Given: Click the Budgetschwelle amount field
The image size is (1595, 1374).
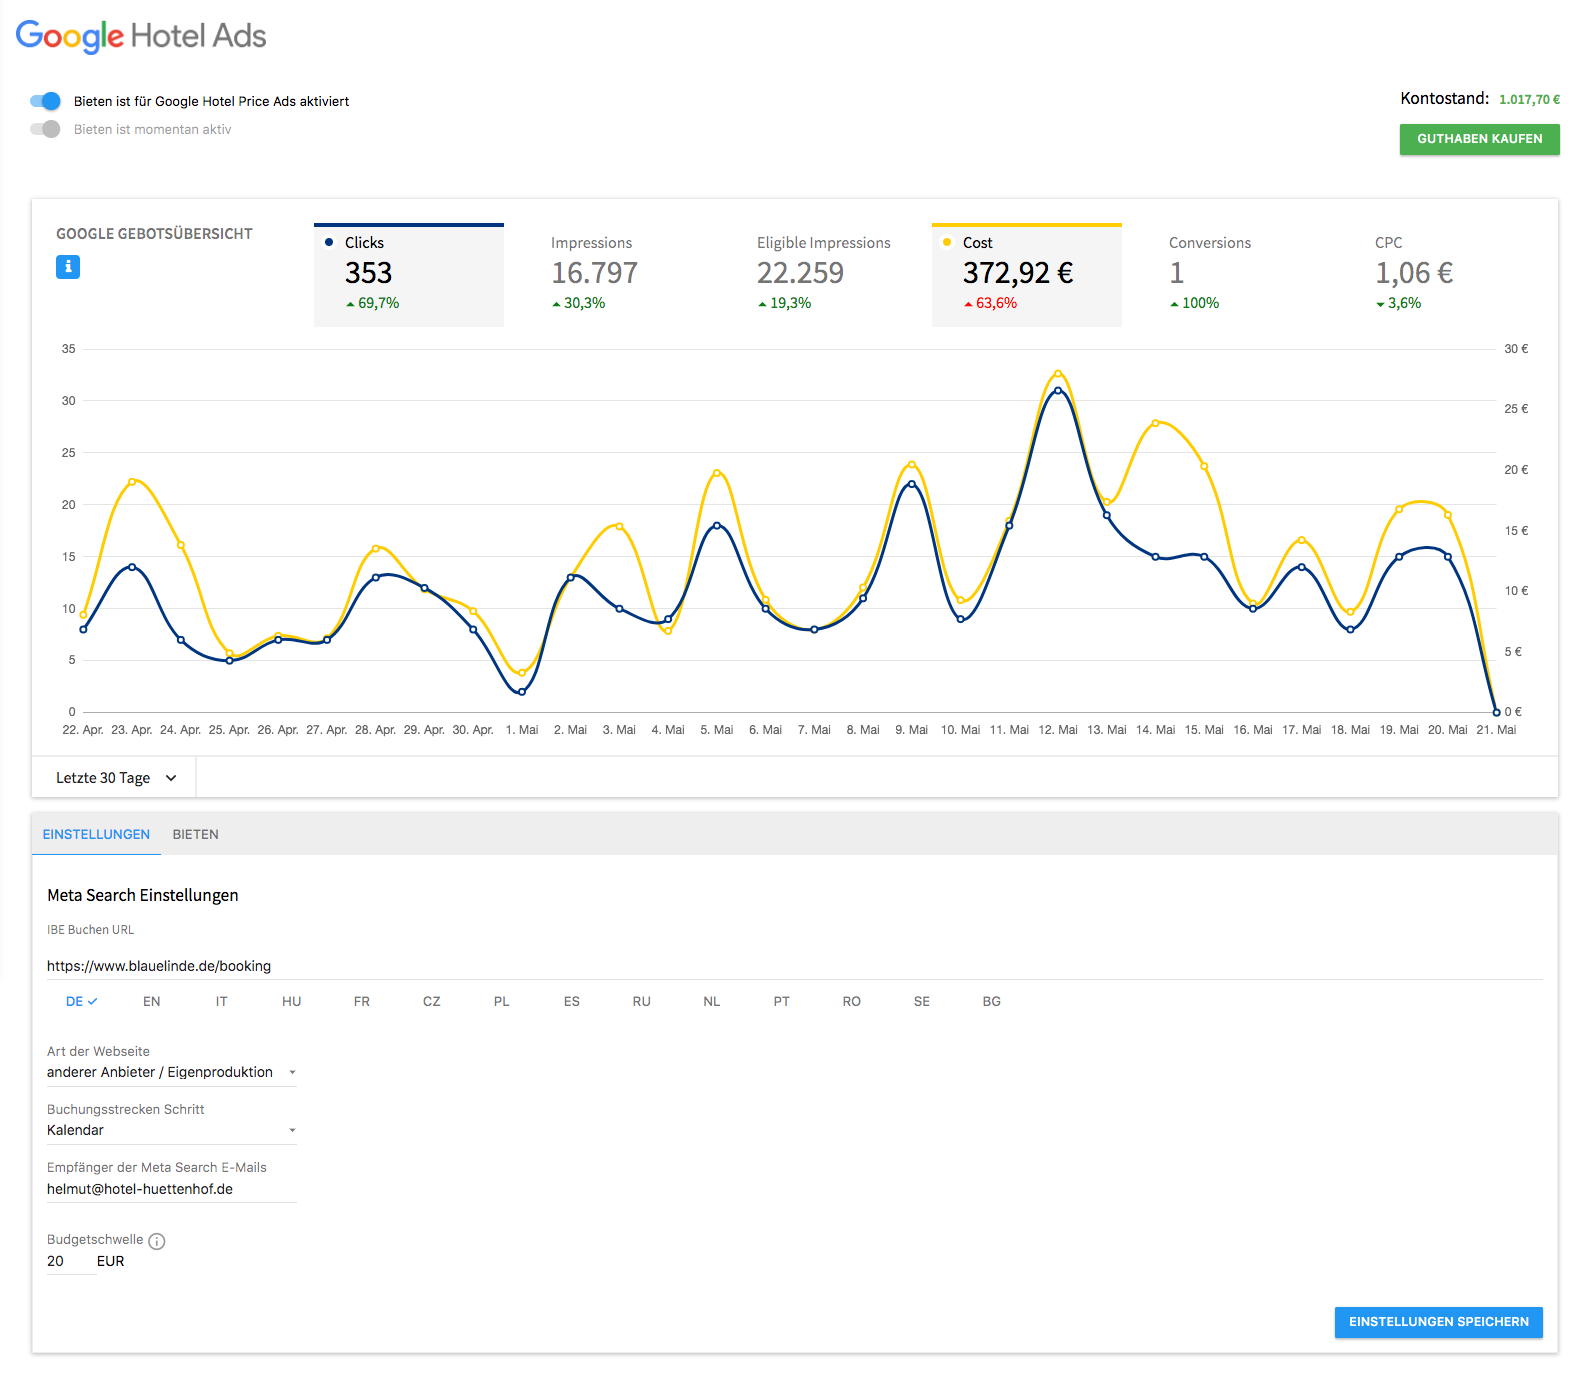Looking at the screenshot, I should point(70,1261).
